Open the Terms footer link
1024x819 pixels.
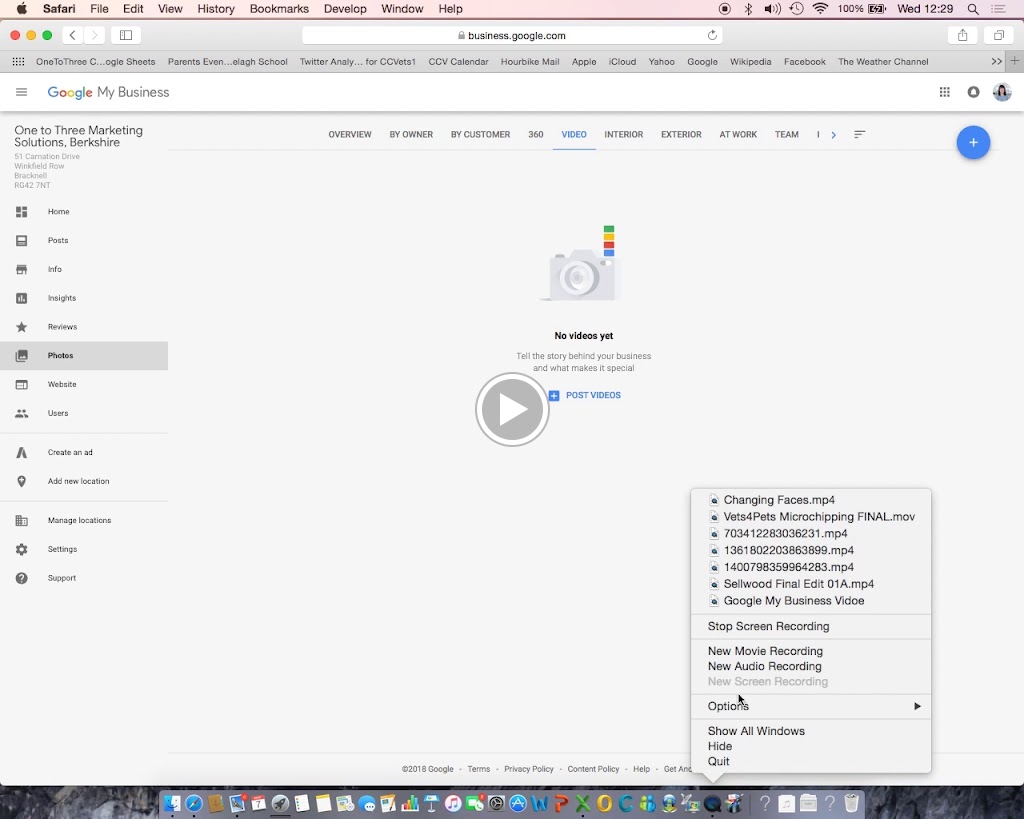pos(479,769)
